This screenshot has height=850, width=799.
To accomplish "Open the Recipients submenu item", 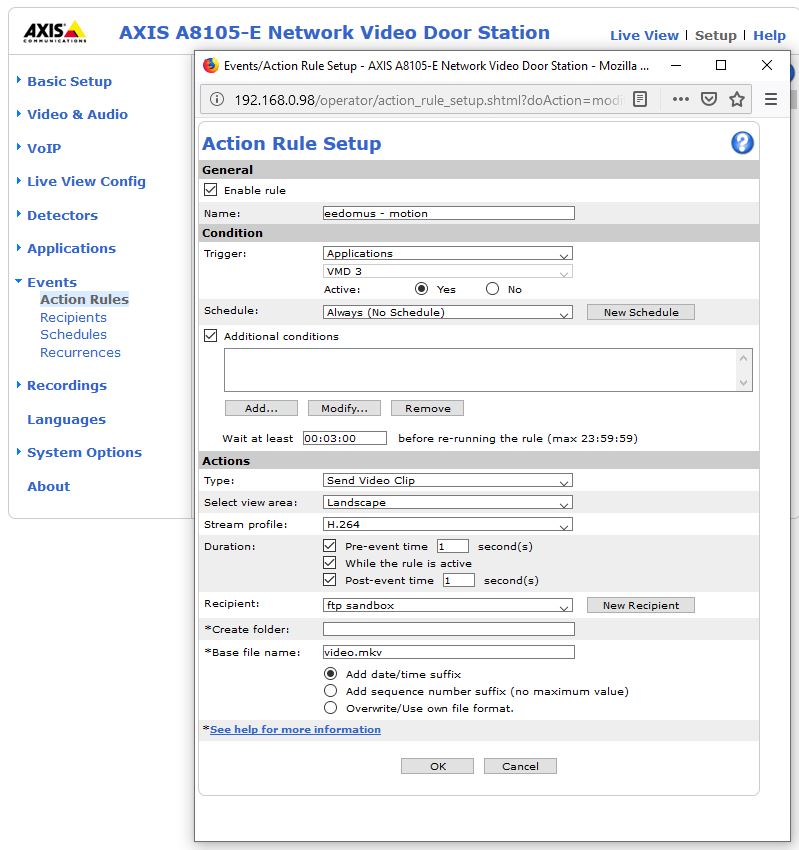I will pos(73,317).
